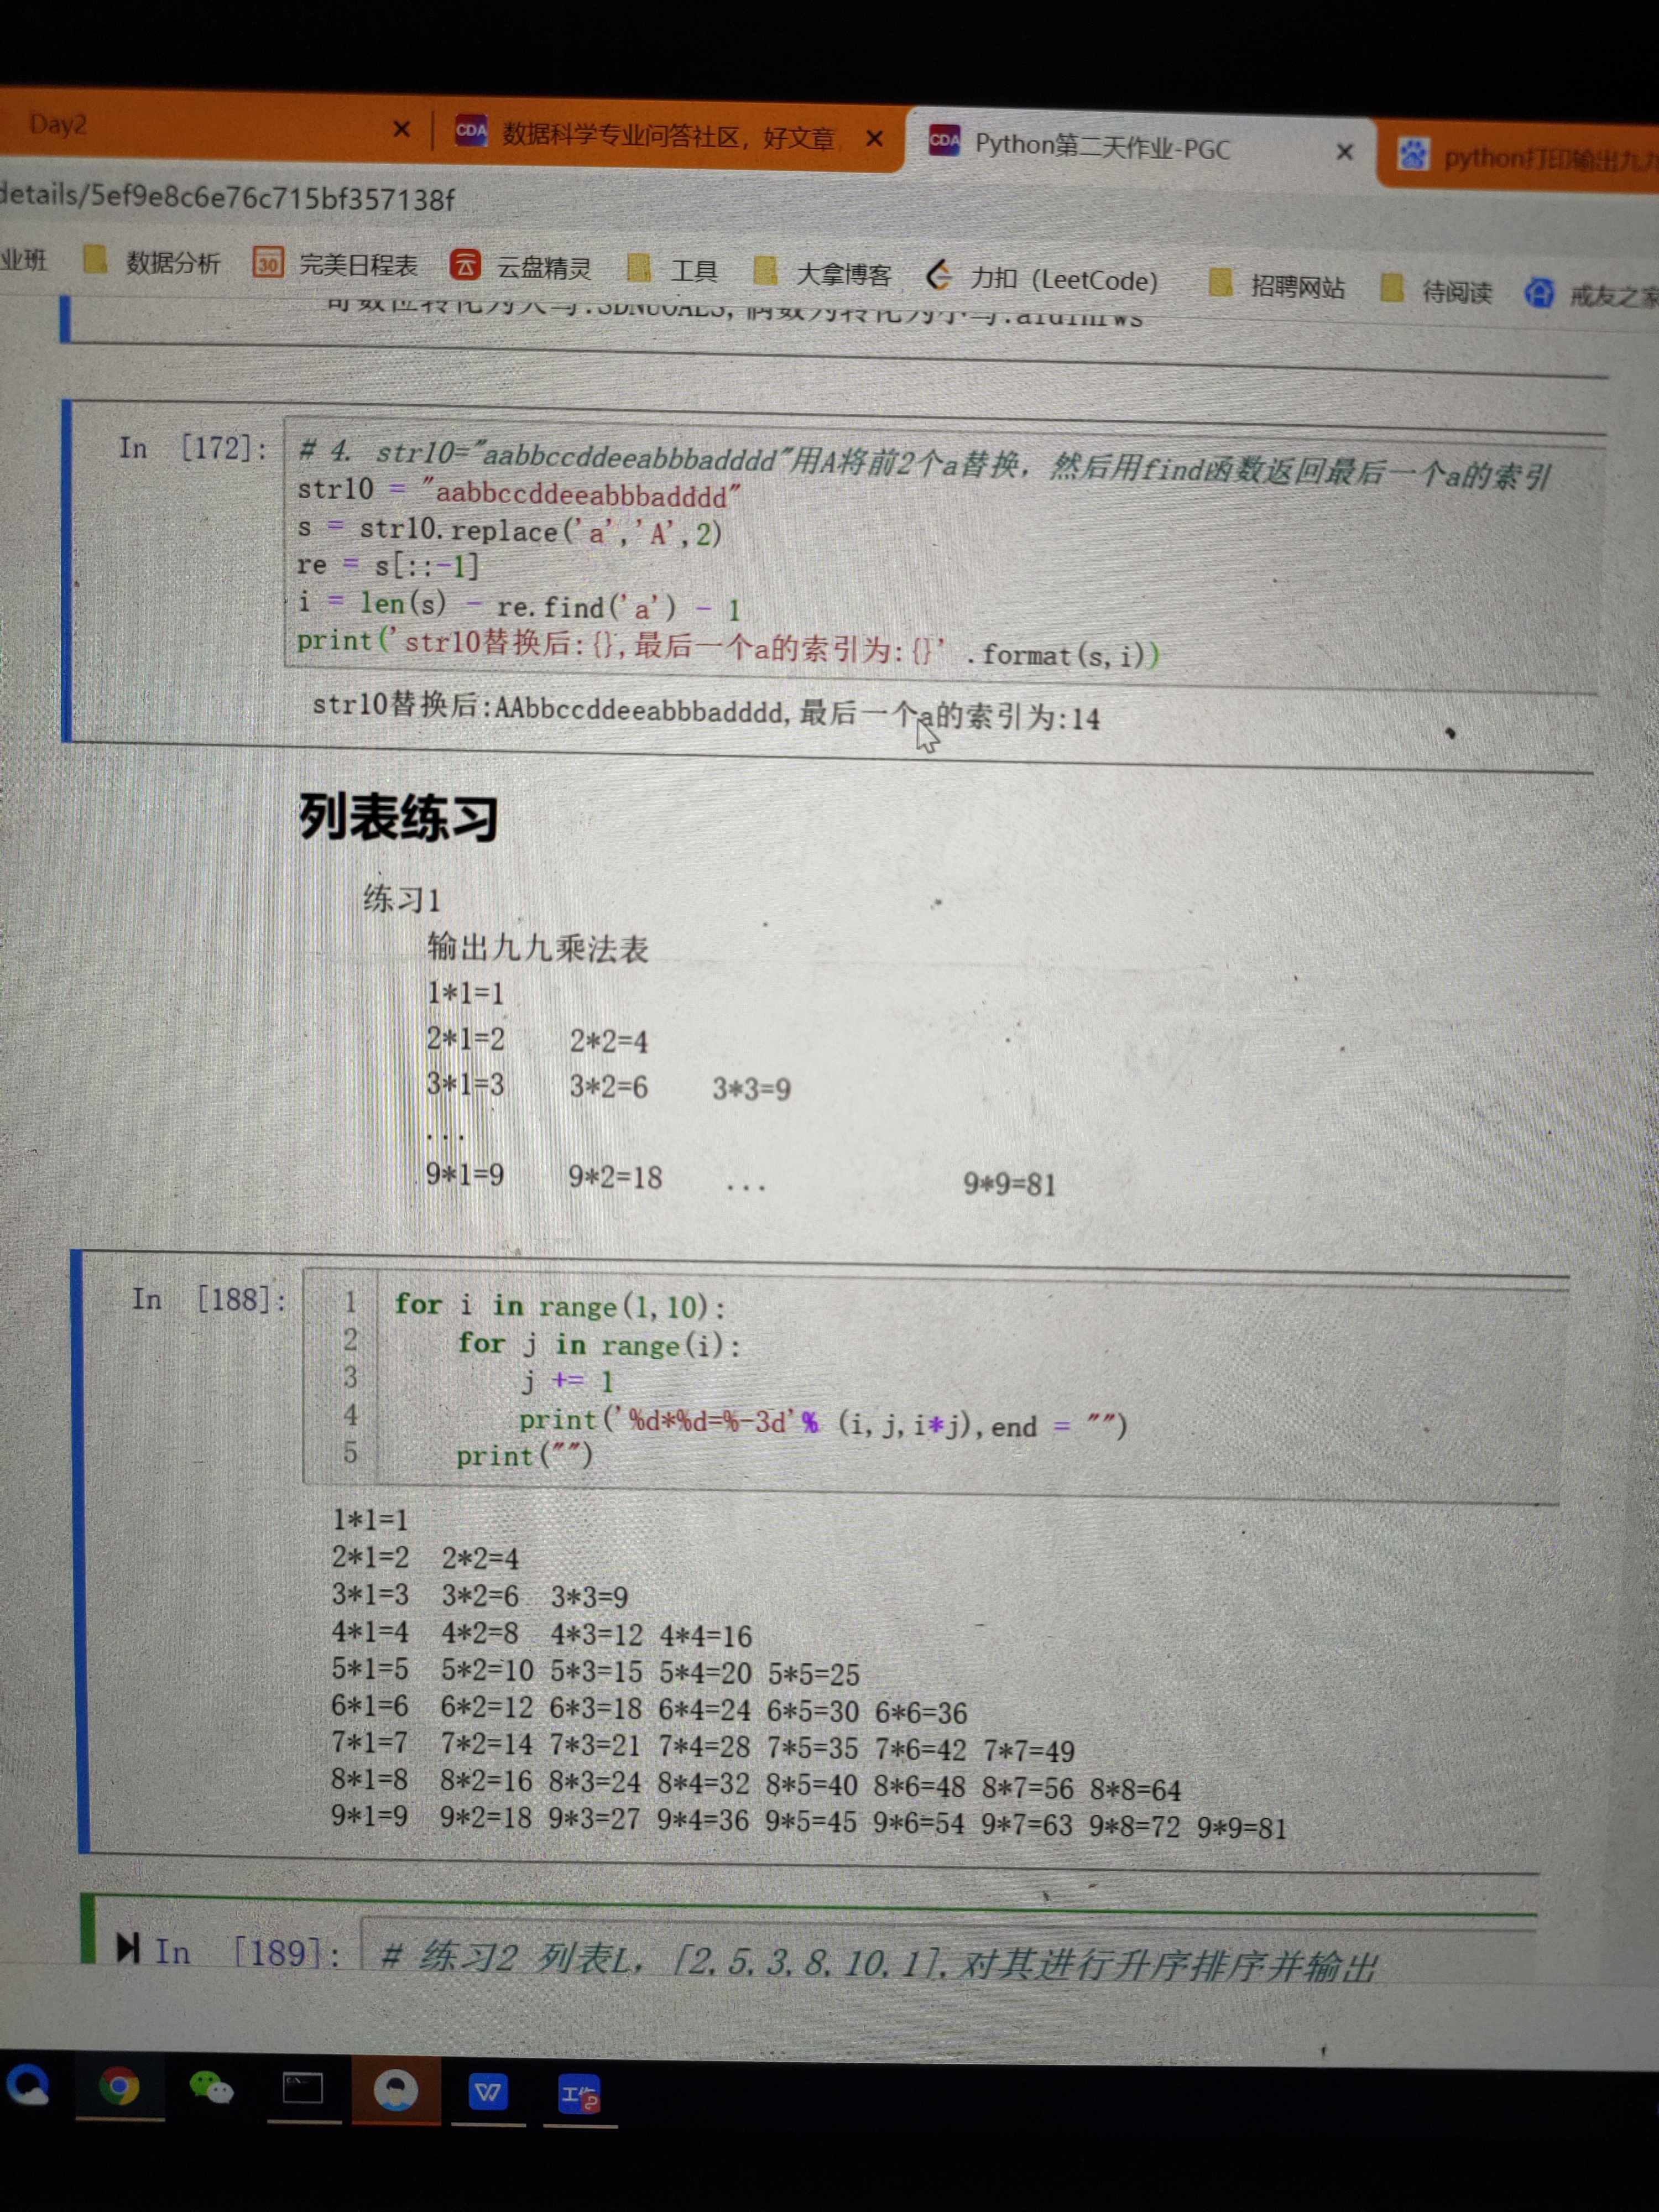This screenshot has width=1659, height=2212.
Task: Click the avatar app icon in taskbar
Action: coord(396,2090)
